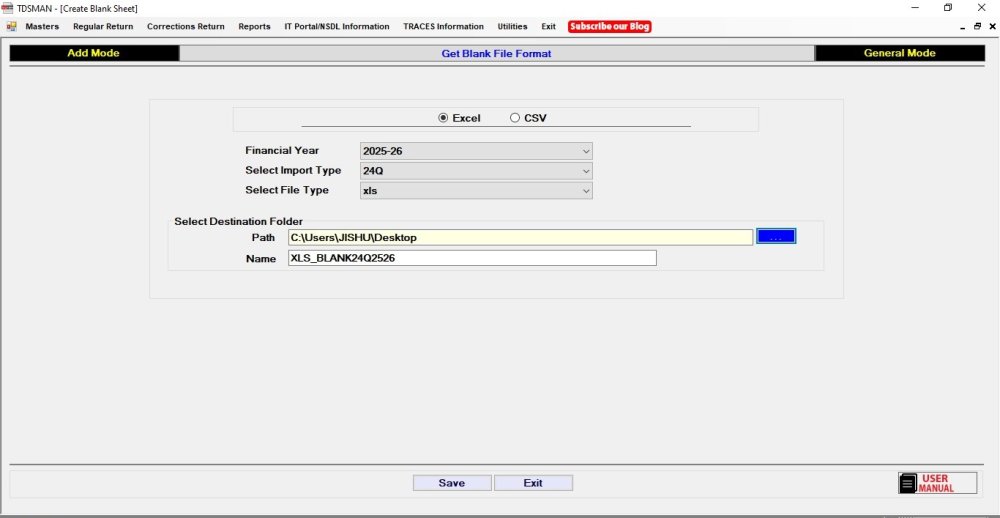Open the Corrections Return menu
The image size is (1000, 518).
tap(186, 27)
